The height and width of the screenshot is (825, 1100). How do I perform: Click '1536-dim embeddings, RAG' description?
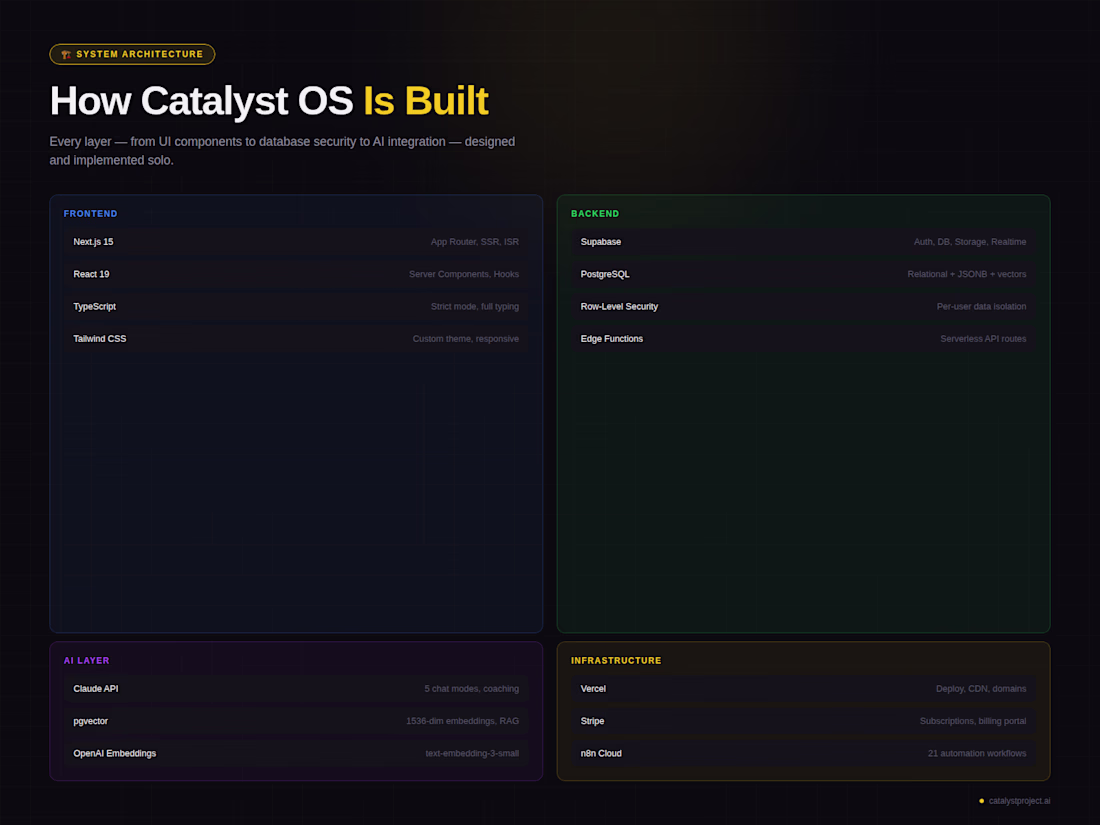[x=462, y=721]
